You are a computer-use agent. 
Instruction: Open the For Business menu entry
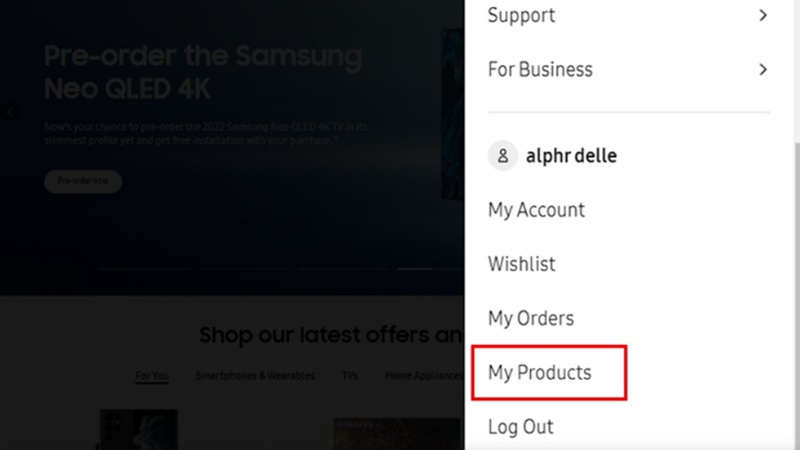click(x=540, y=70)
